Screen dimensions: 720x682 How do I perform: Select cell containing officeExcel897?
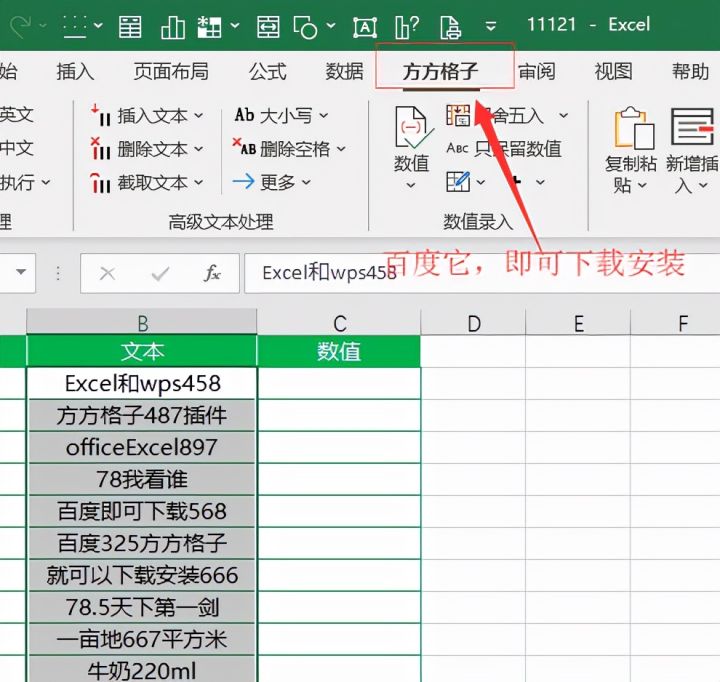point(142,447)
